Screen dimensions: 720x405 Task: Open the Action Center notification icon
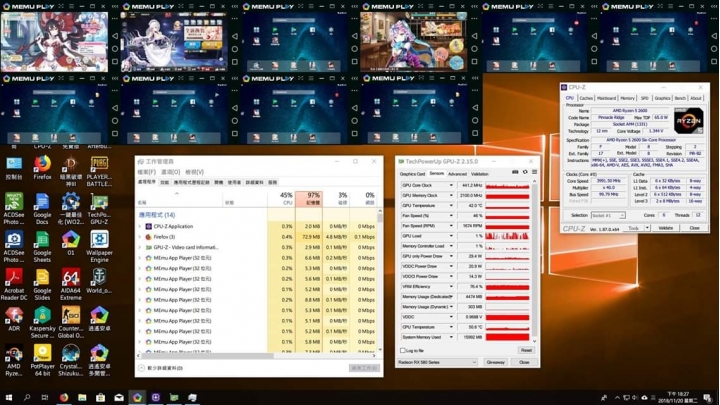coord(708,398)
